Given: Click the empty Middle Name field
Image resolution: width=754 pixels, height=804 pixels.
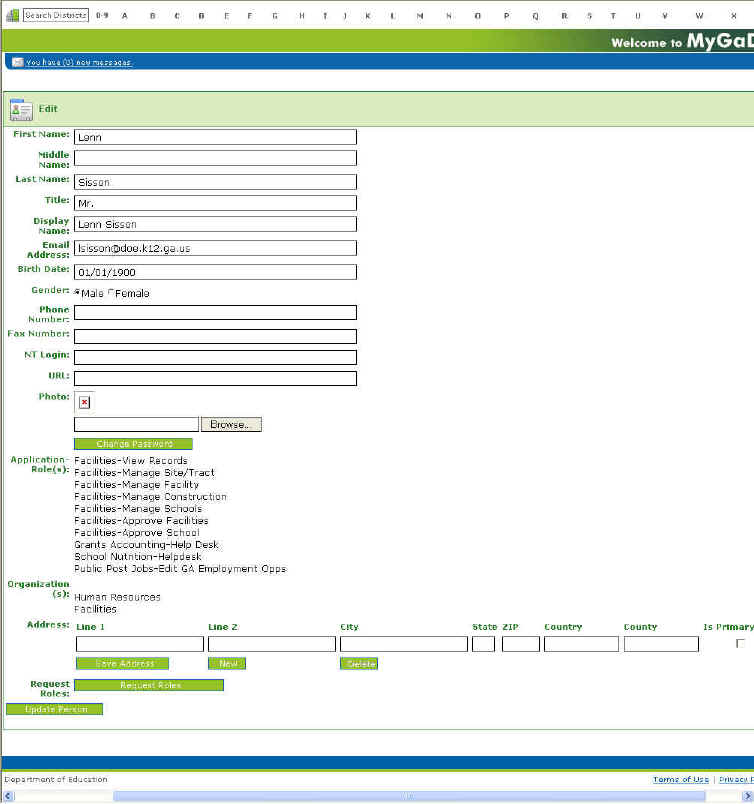Looking at the screenshot, I should click(215, 158).
